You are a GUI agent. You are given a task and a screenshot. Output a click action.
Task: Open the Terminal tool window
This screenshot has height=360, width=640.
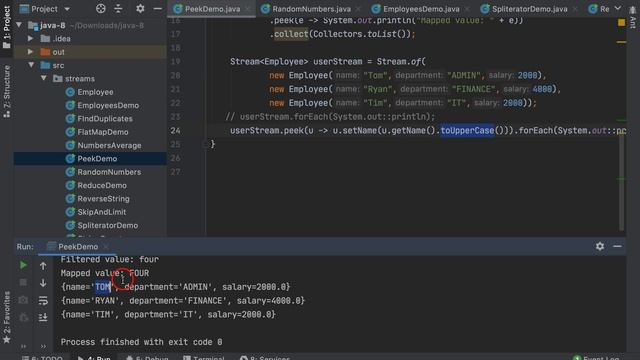(x=204, y=358)
